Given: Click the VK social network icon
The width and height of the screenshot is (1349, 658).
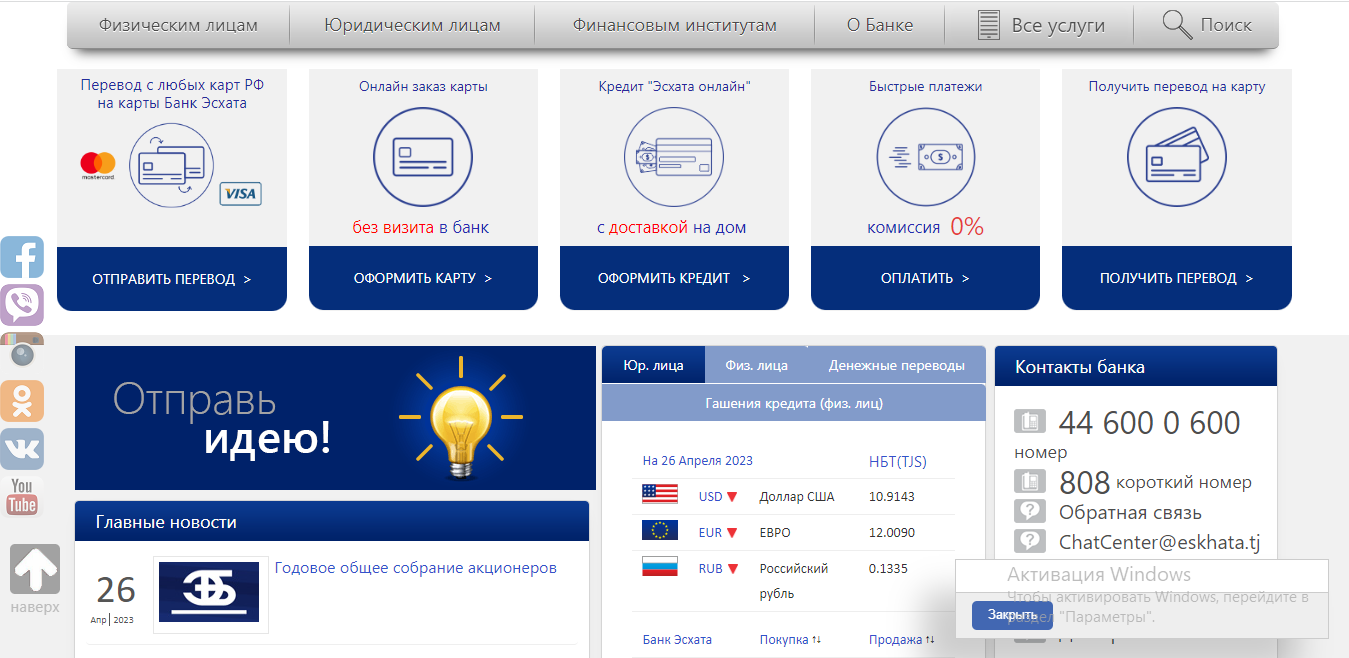Looking at the screenshot, I should (22, 449).
